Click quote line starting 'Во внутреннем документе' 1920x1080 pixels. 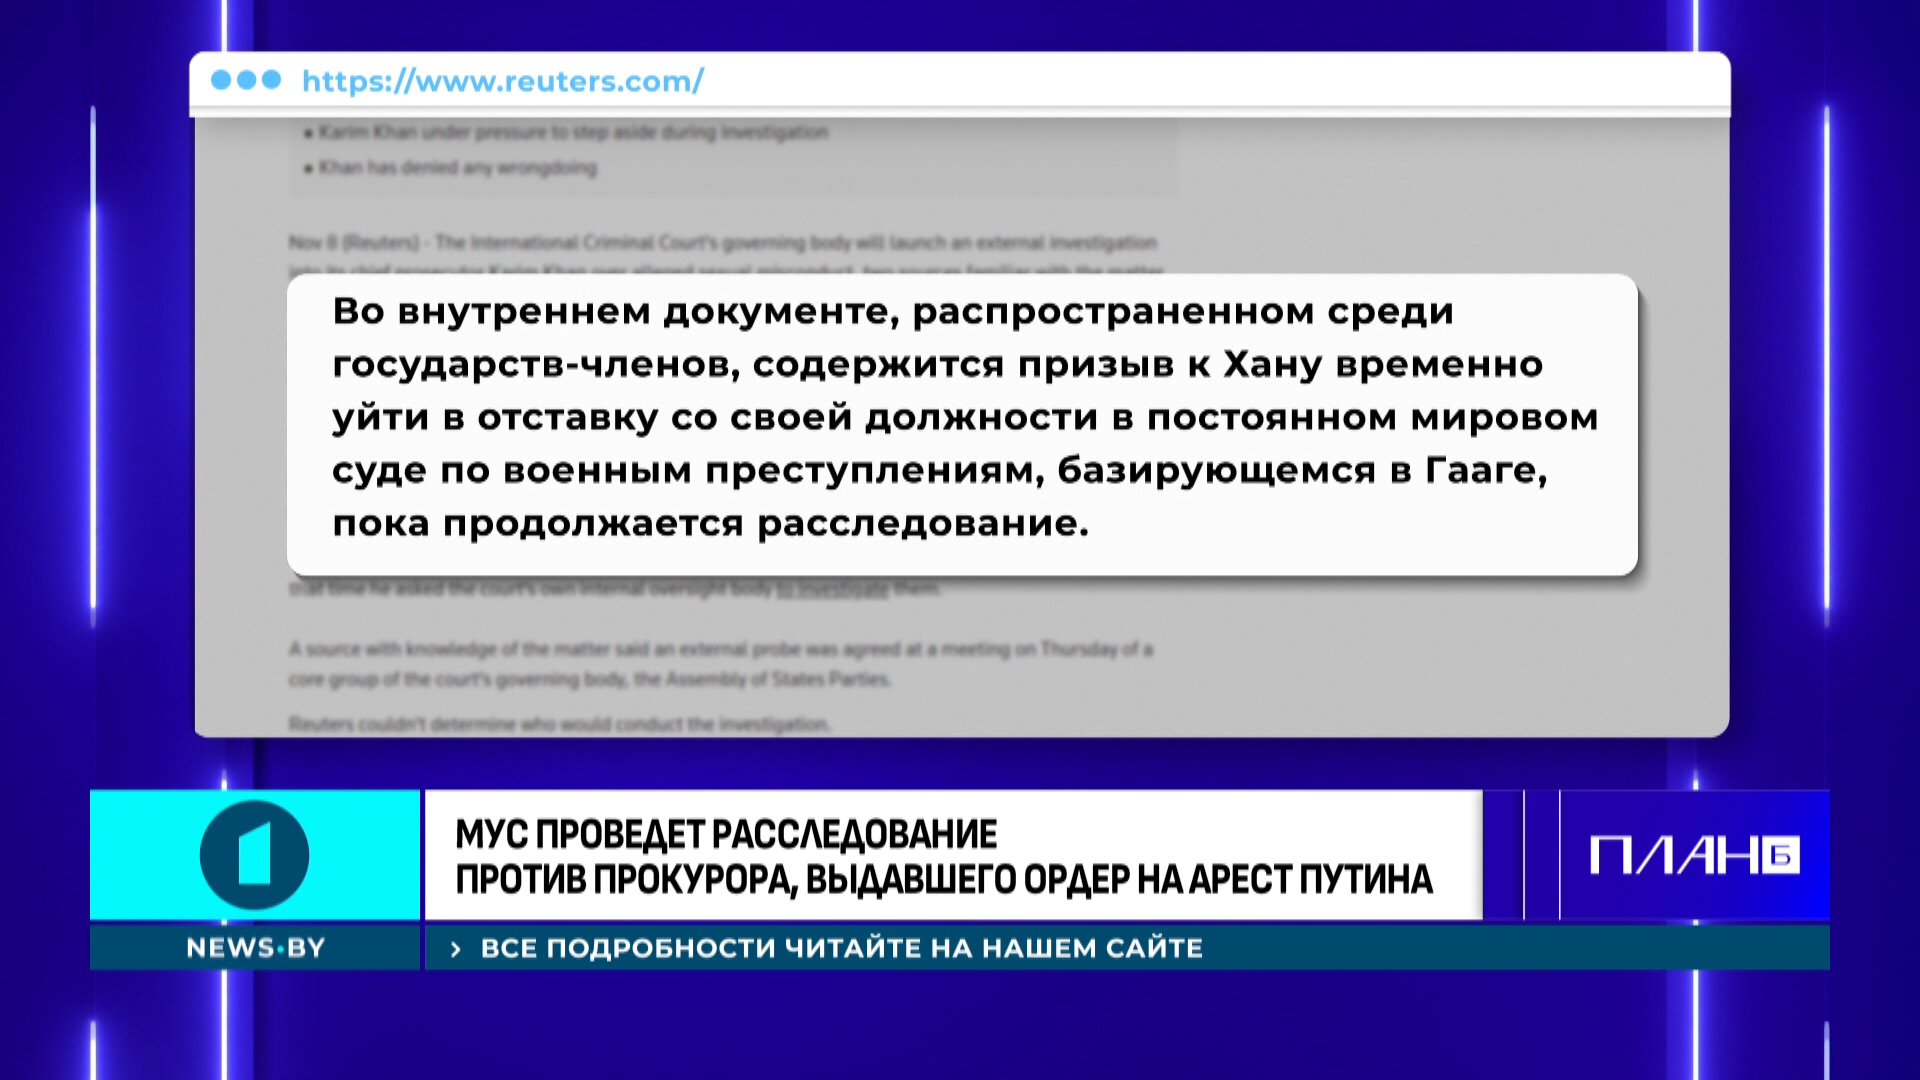click(893, 311)
